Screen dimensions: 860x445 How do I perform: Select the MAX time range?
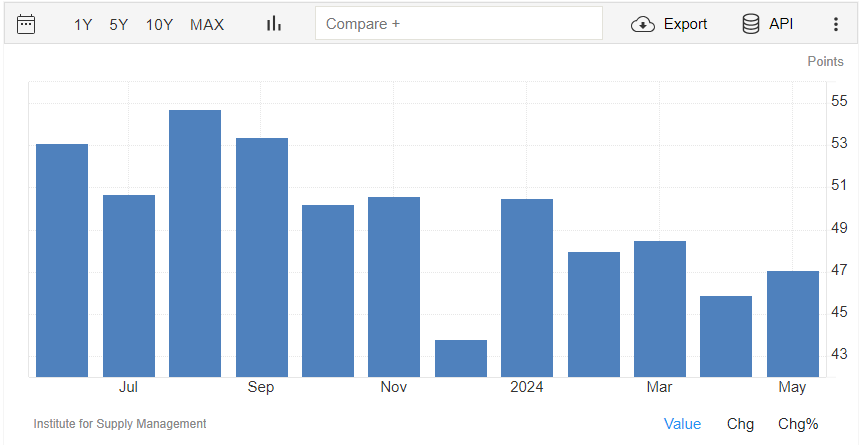pyautogui.click(x=207, y=25)
